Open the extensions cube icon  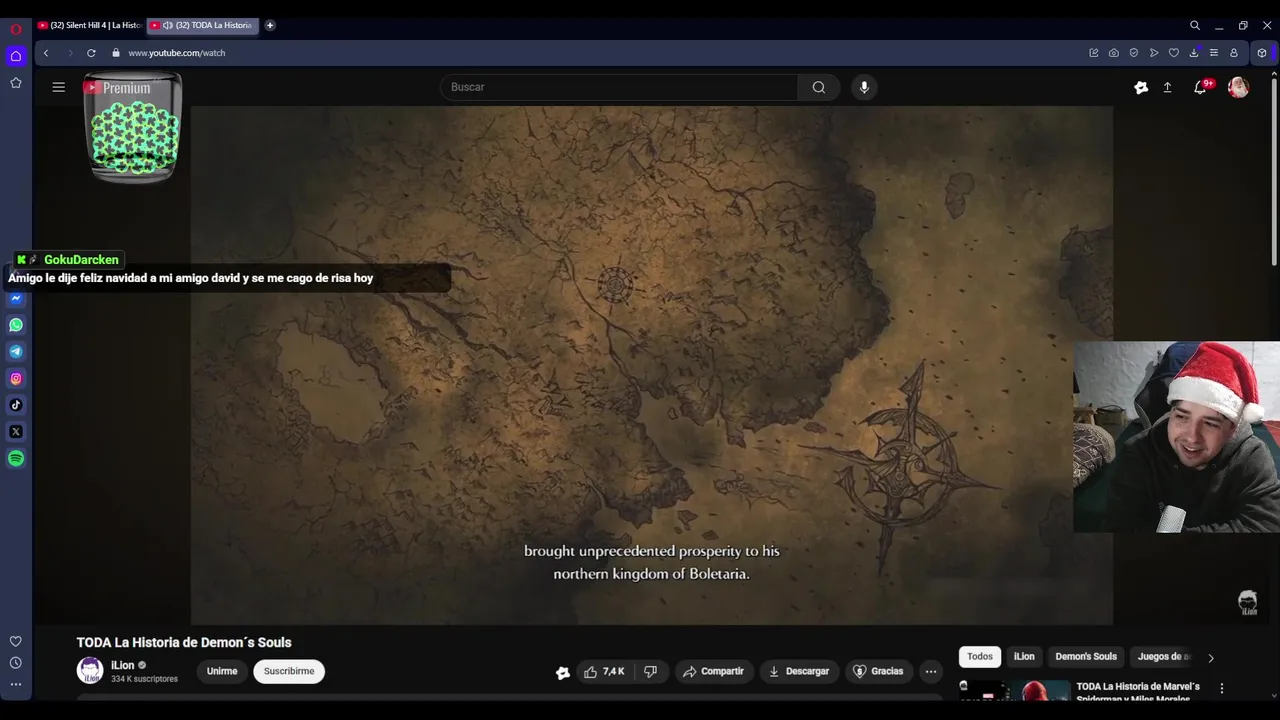tap(1262, 53)
